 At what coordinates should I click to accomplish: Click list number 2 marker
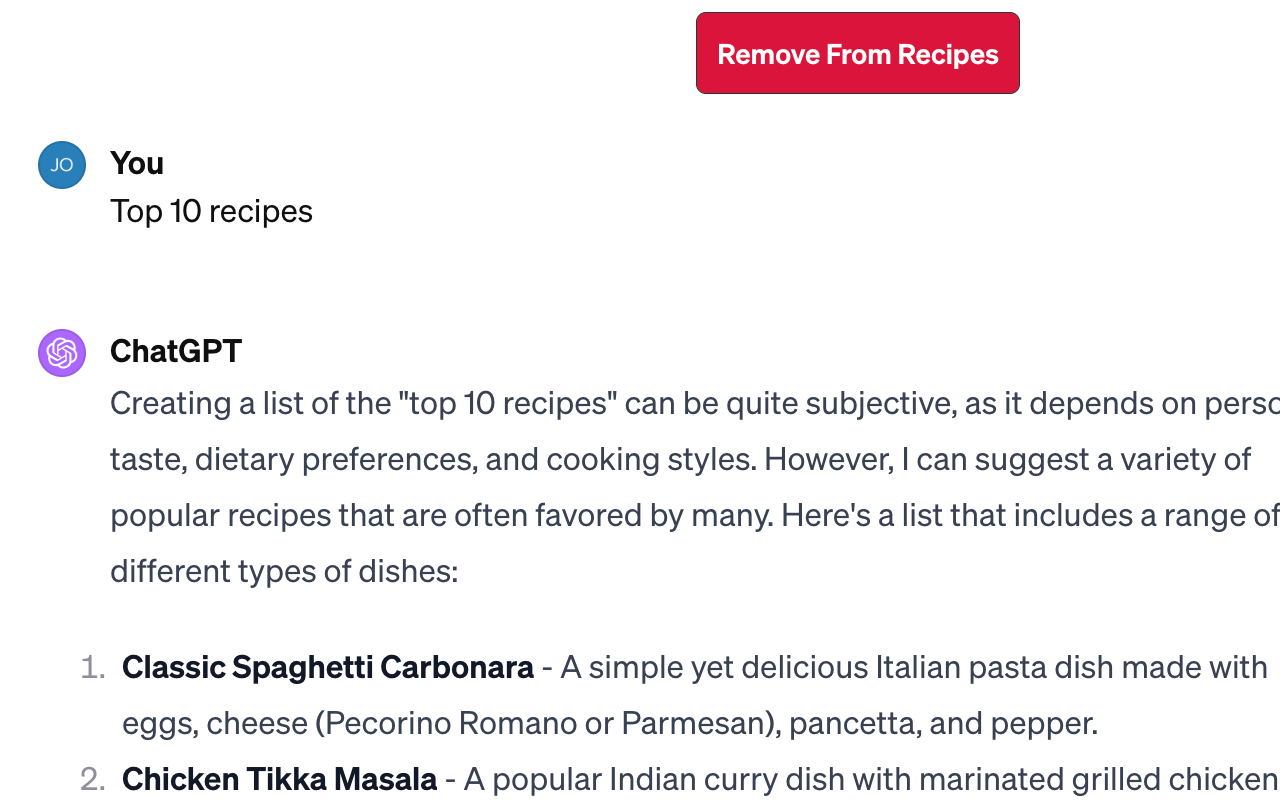point(93,779)
